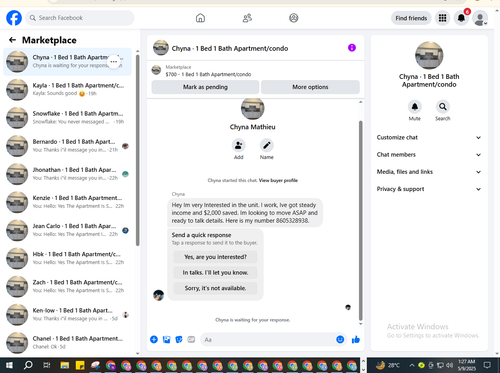Open the Friends icon in top navigation
500x373 pixels.
[x=247, y=18]
